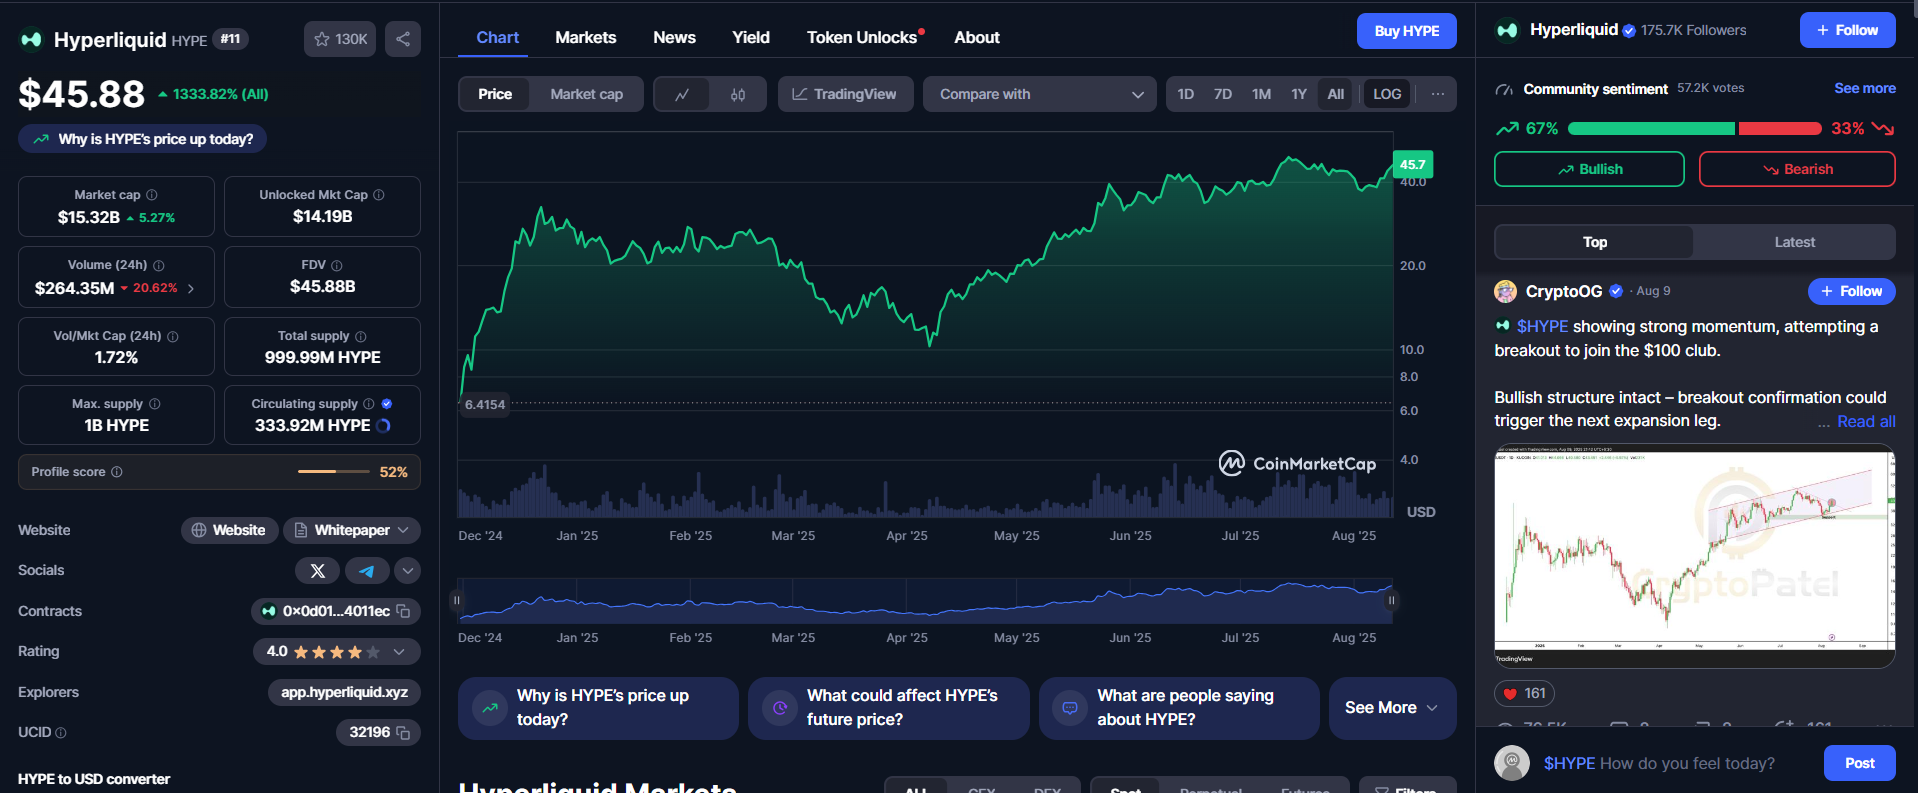Open the Compare with dropdown

click(x=1039, y=94)
